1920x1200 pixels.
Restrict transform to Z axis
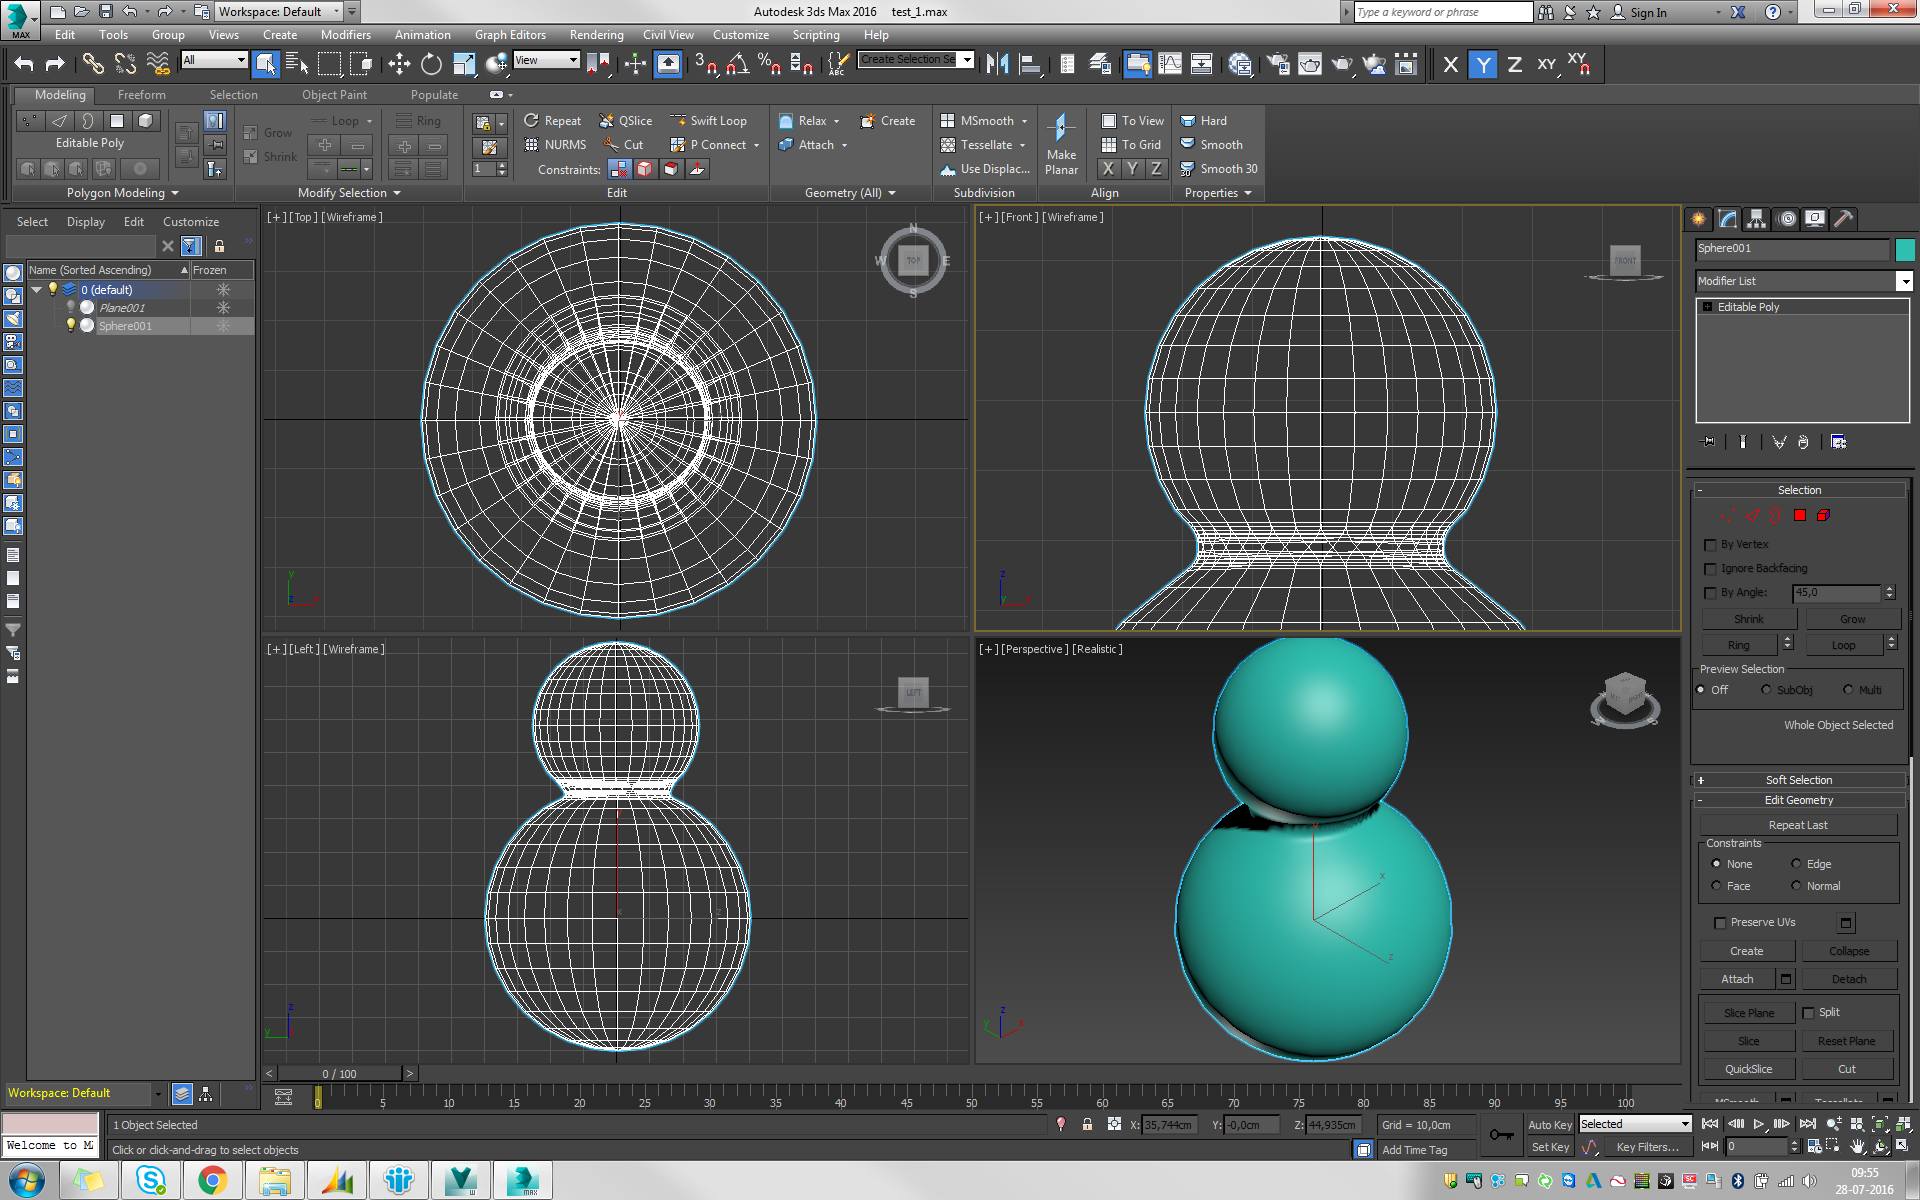click(1515, 64)
